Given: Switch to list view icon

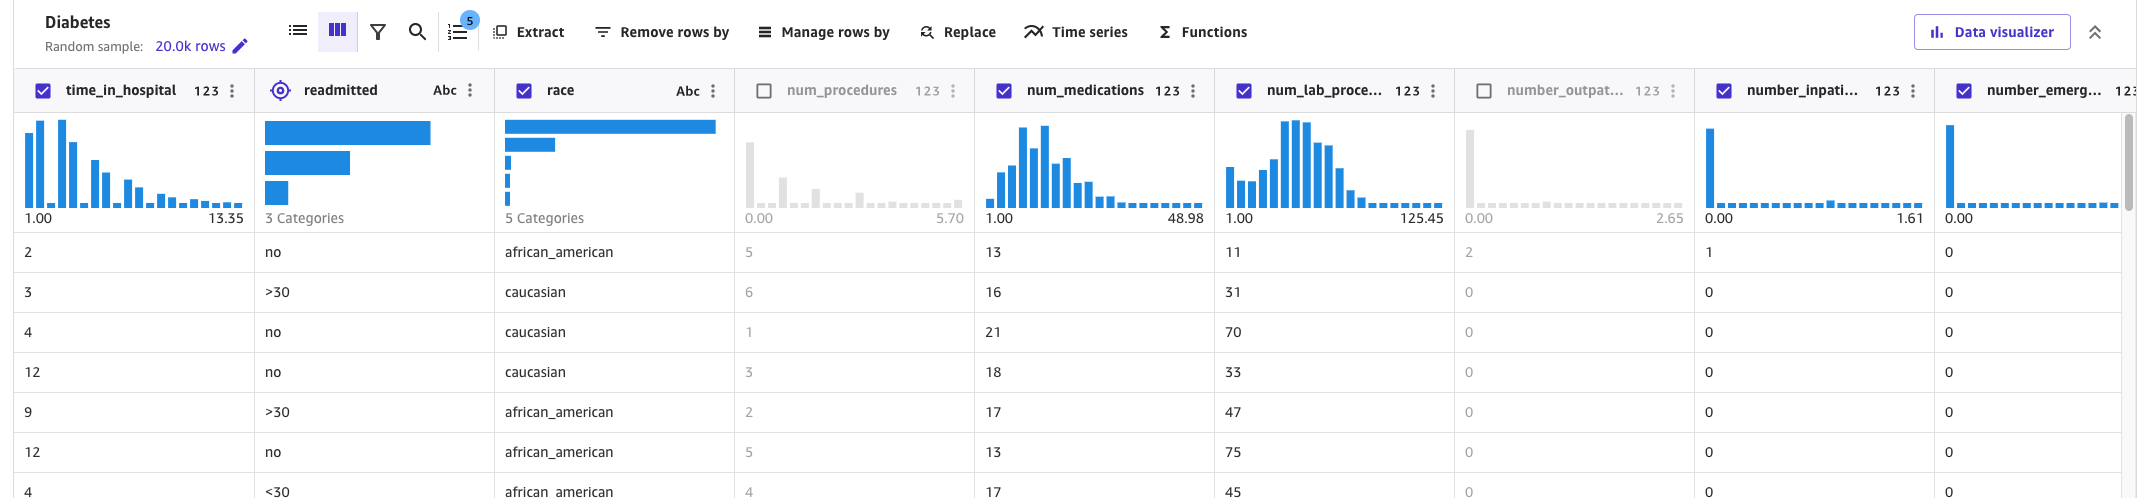Looking at the screenshot, I should (x=298, y=31).
